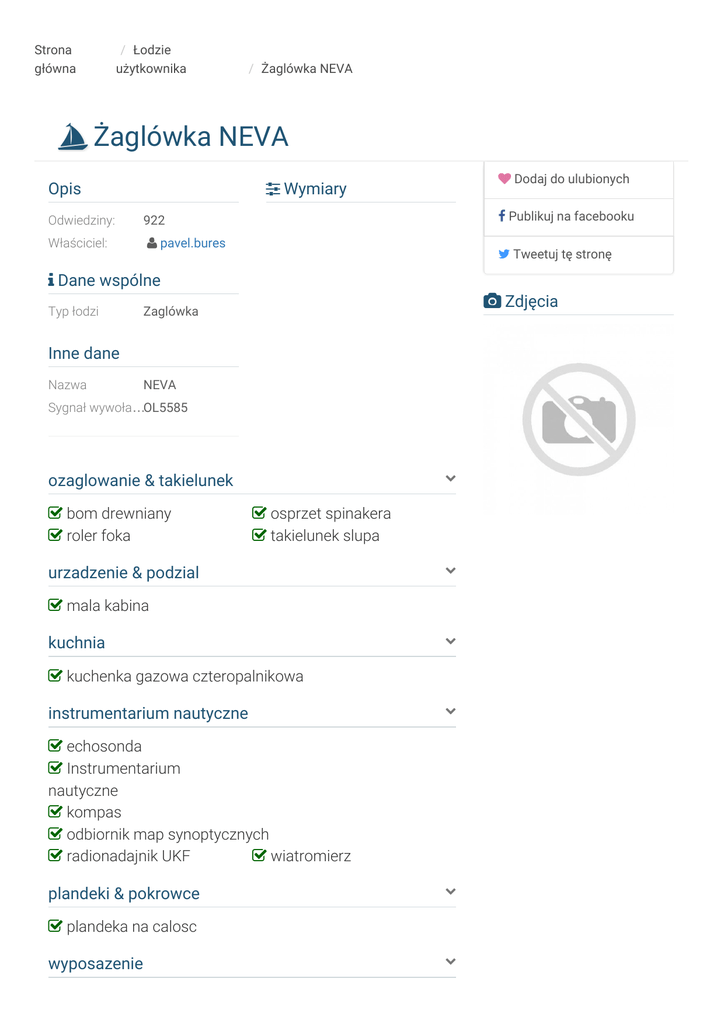Click the sliders icon beside Wymiary
The image size is (724, 1024).
click(x=273, y=189)
